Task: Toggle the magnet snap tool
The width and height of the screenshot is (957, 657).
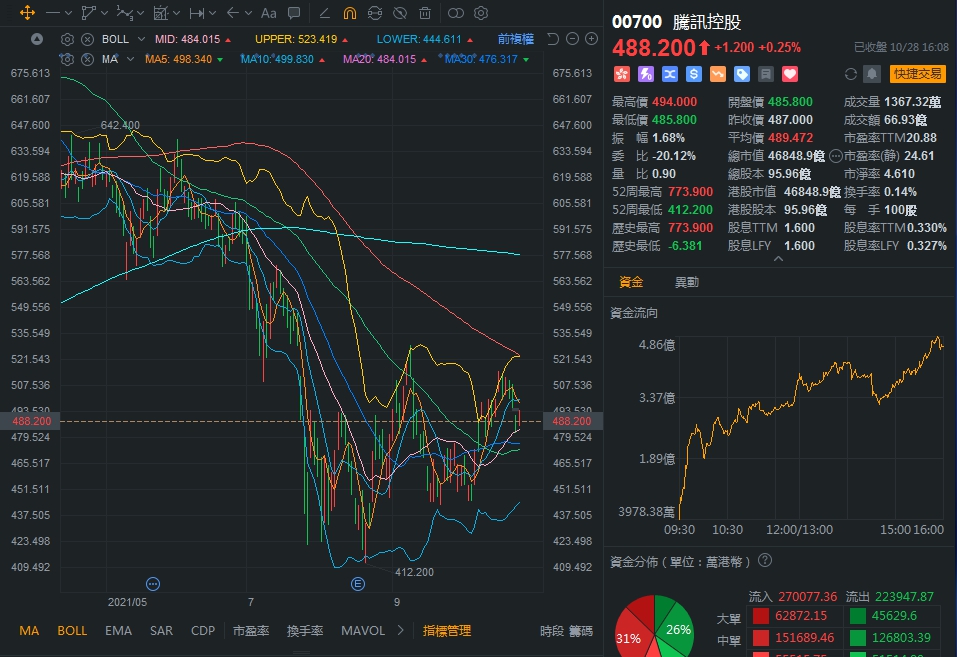Action: pyautogui.click(x=350, y=13)
